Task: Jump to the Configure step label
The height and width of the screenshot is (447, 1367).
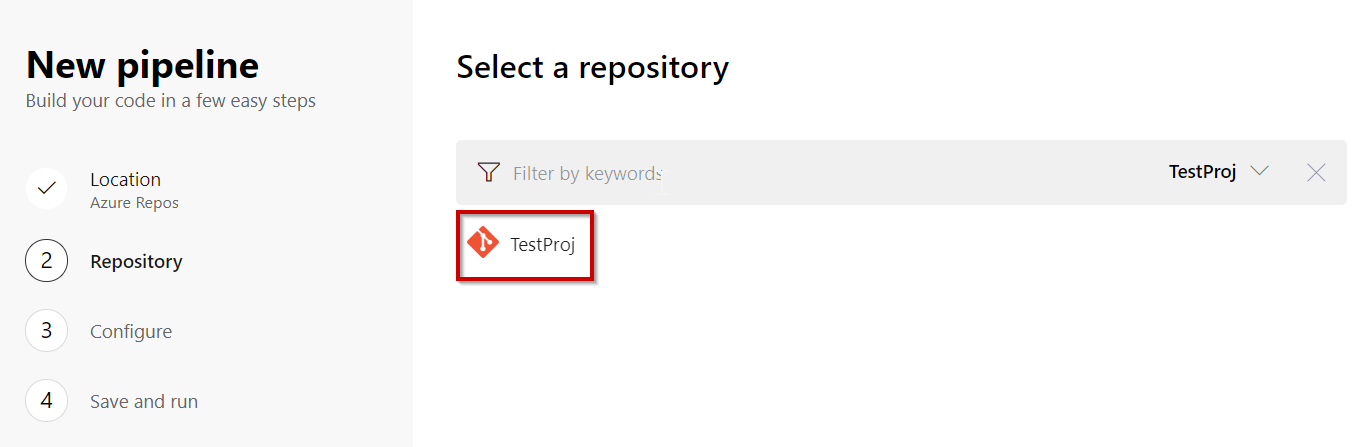Action: click(x=131, y=332)
